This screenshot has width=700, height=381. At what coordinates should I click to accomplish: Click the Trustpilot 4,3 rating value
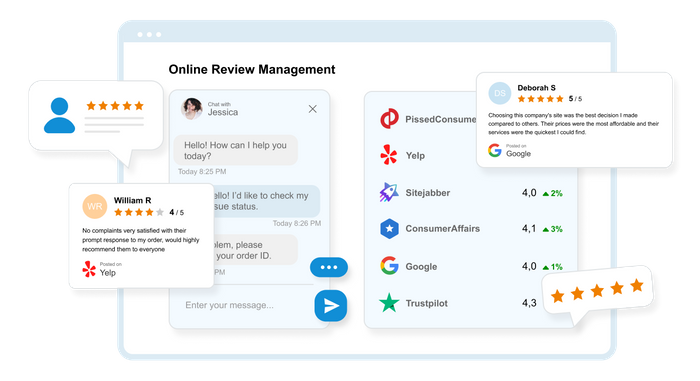click(529, 303)
